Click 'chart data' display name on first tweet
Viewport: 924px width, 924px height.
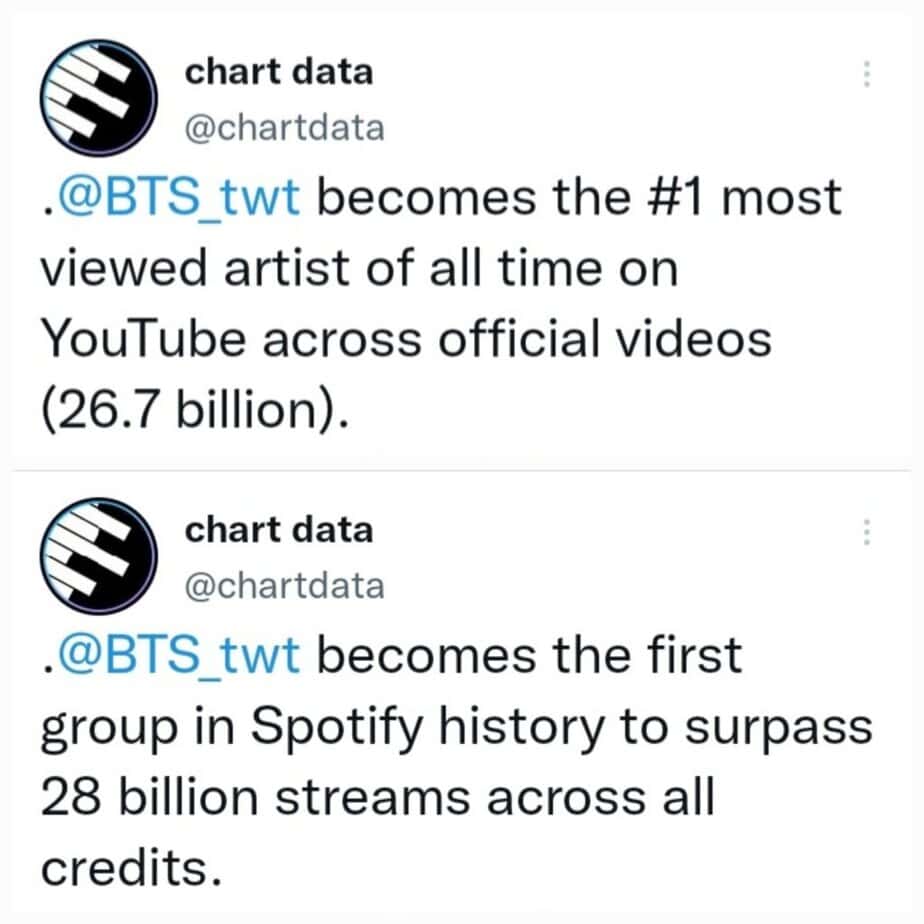tap(278, 72)
